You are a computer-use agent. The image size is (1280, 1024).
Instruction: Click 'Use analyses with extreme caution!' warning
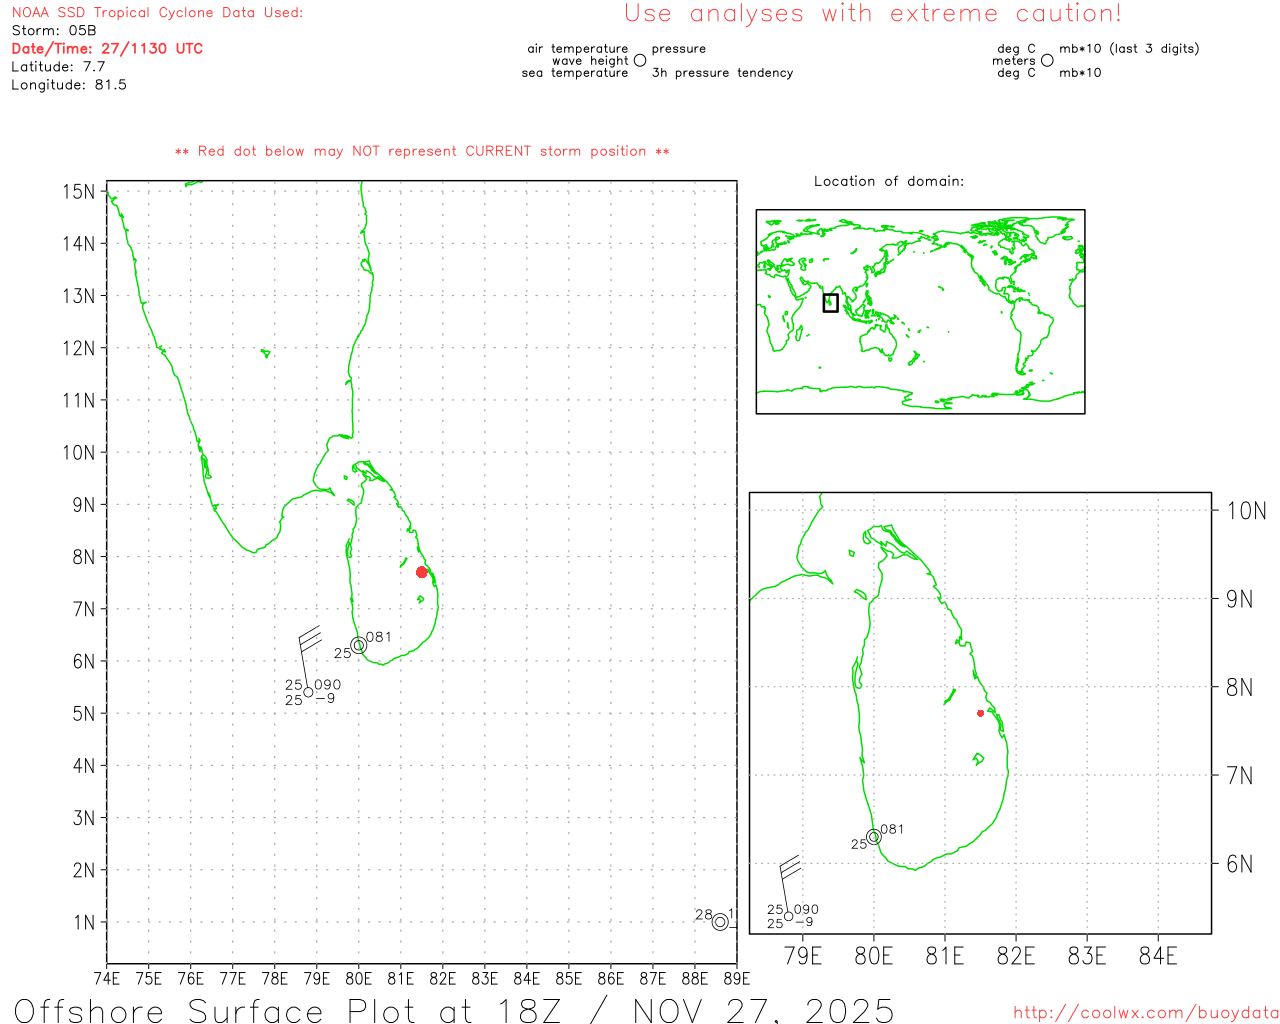pos(873,13)
